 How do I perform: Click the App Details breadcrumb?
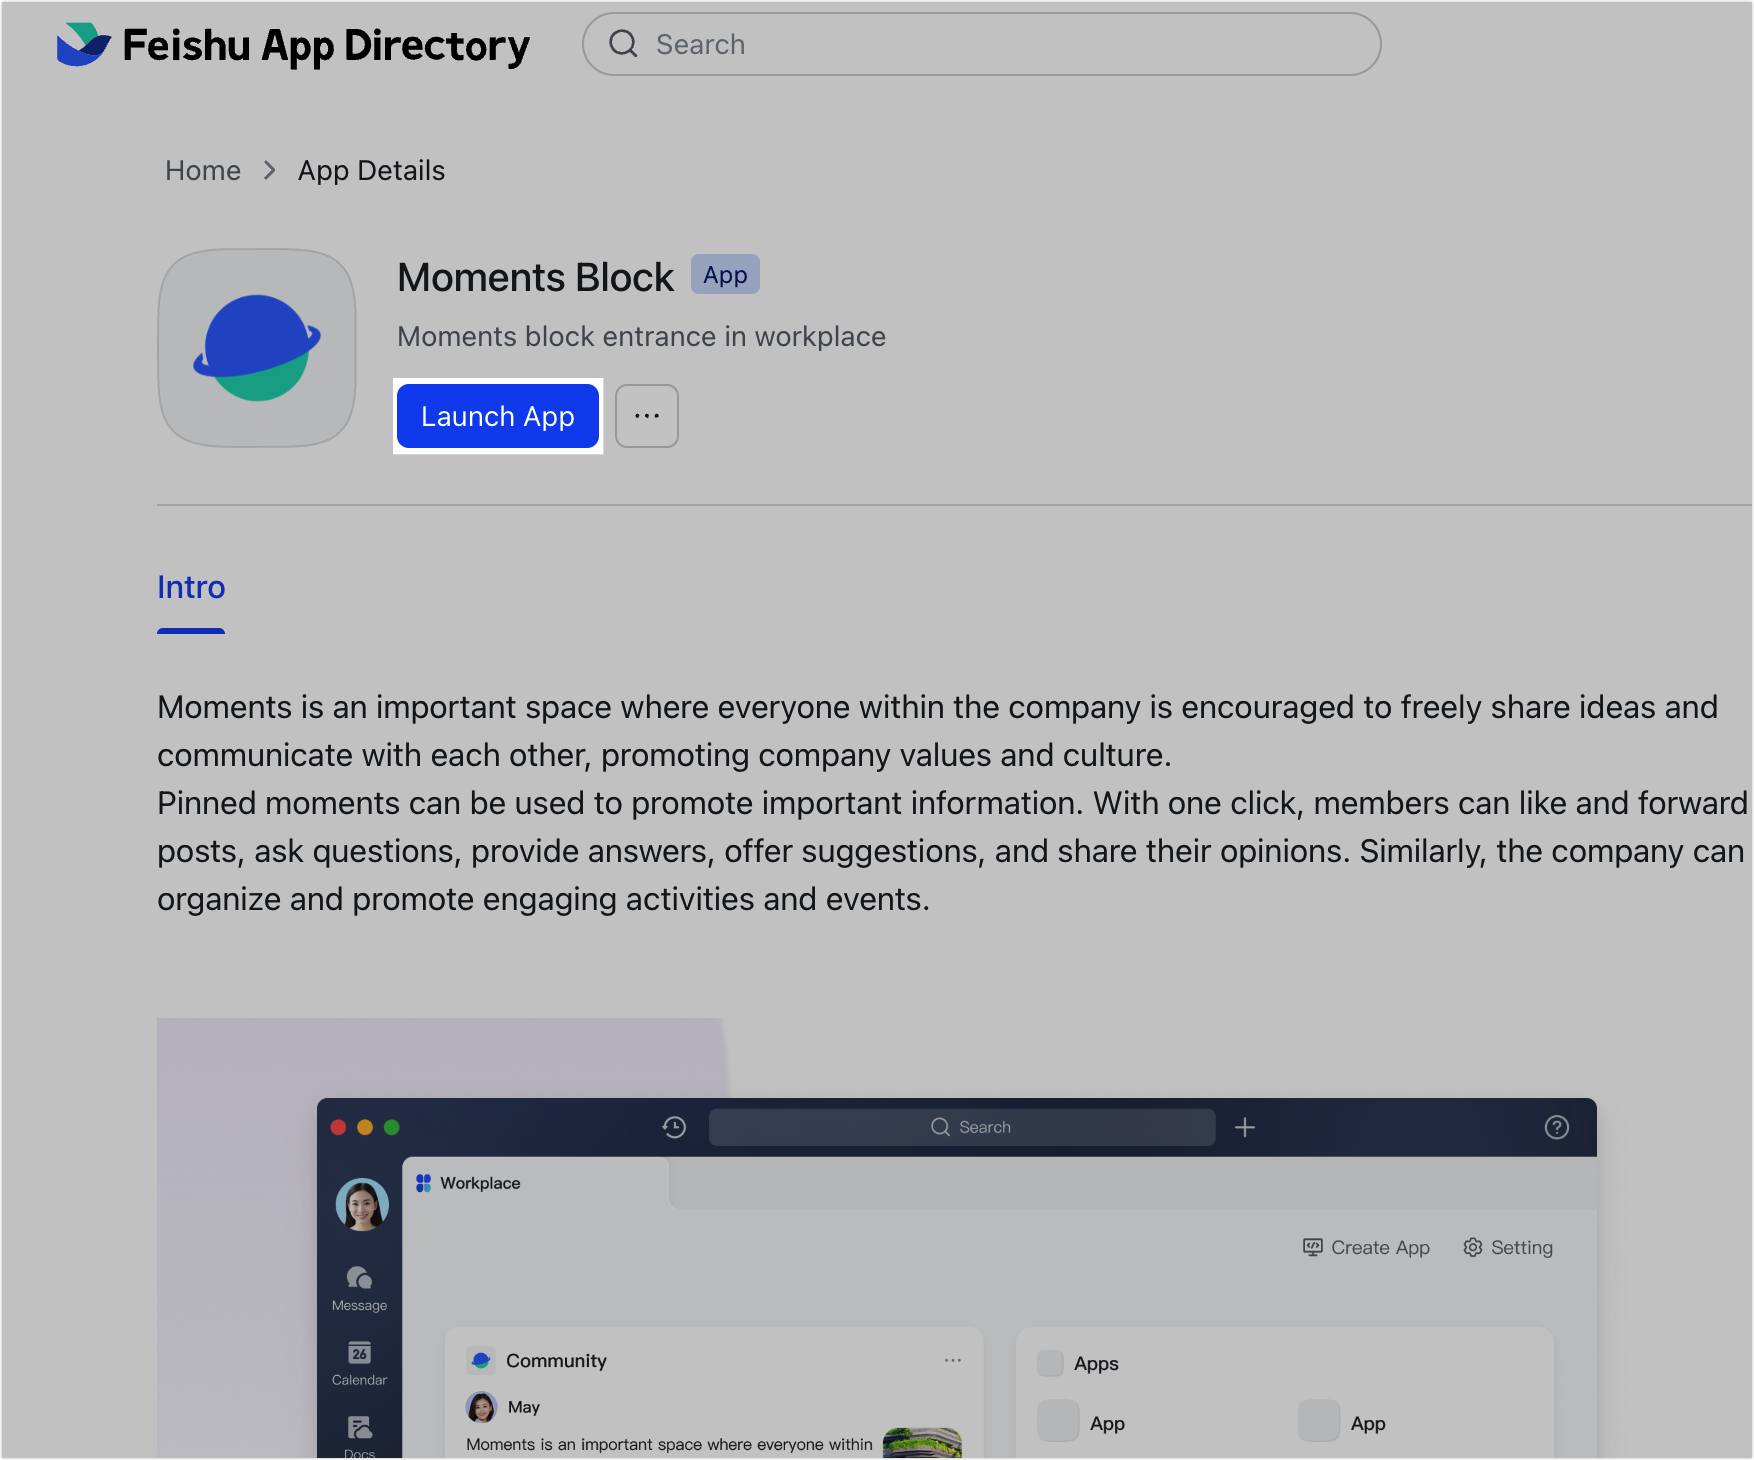coord(371,171)
